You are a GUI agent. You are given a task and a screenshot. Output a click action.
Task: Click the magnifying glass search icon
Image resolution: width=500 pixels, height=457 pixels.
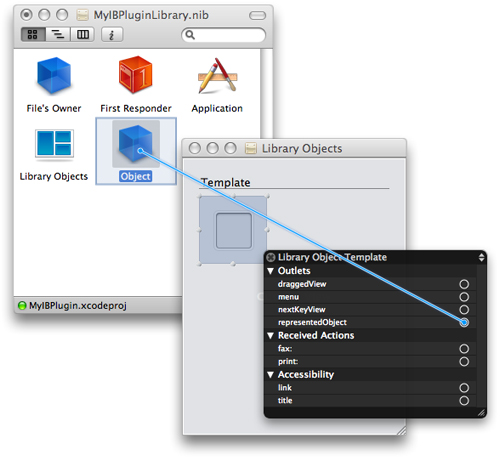[x=190, y=35]
